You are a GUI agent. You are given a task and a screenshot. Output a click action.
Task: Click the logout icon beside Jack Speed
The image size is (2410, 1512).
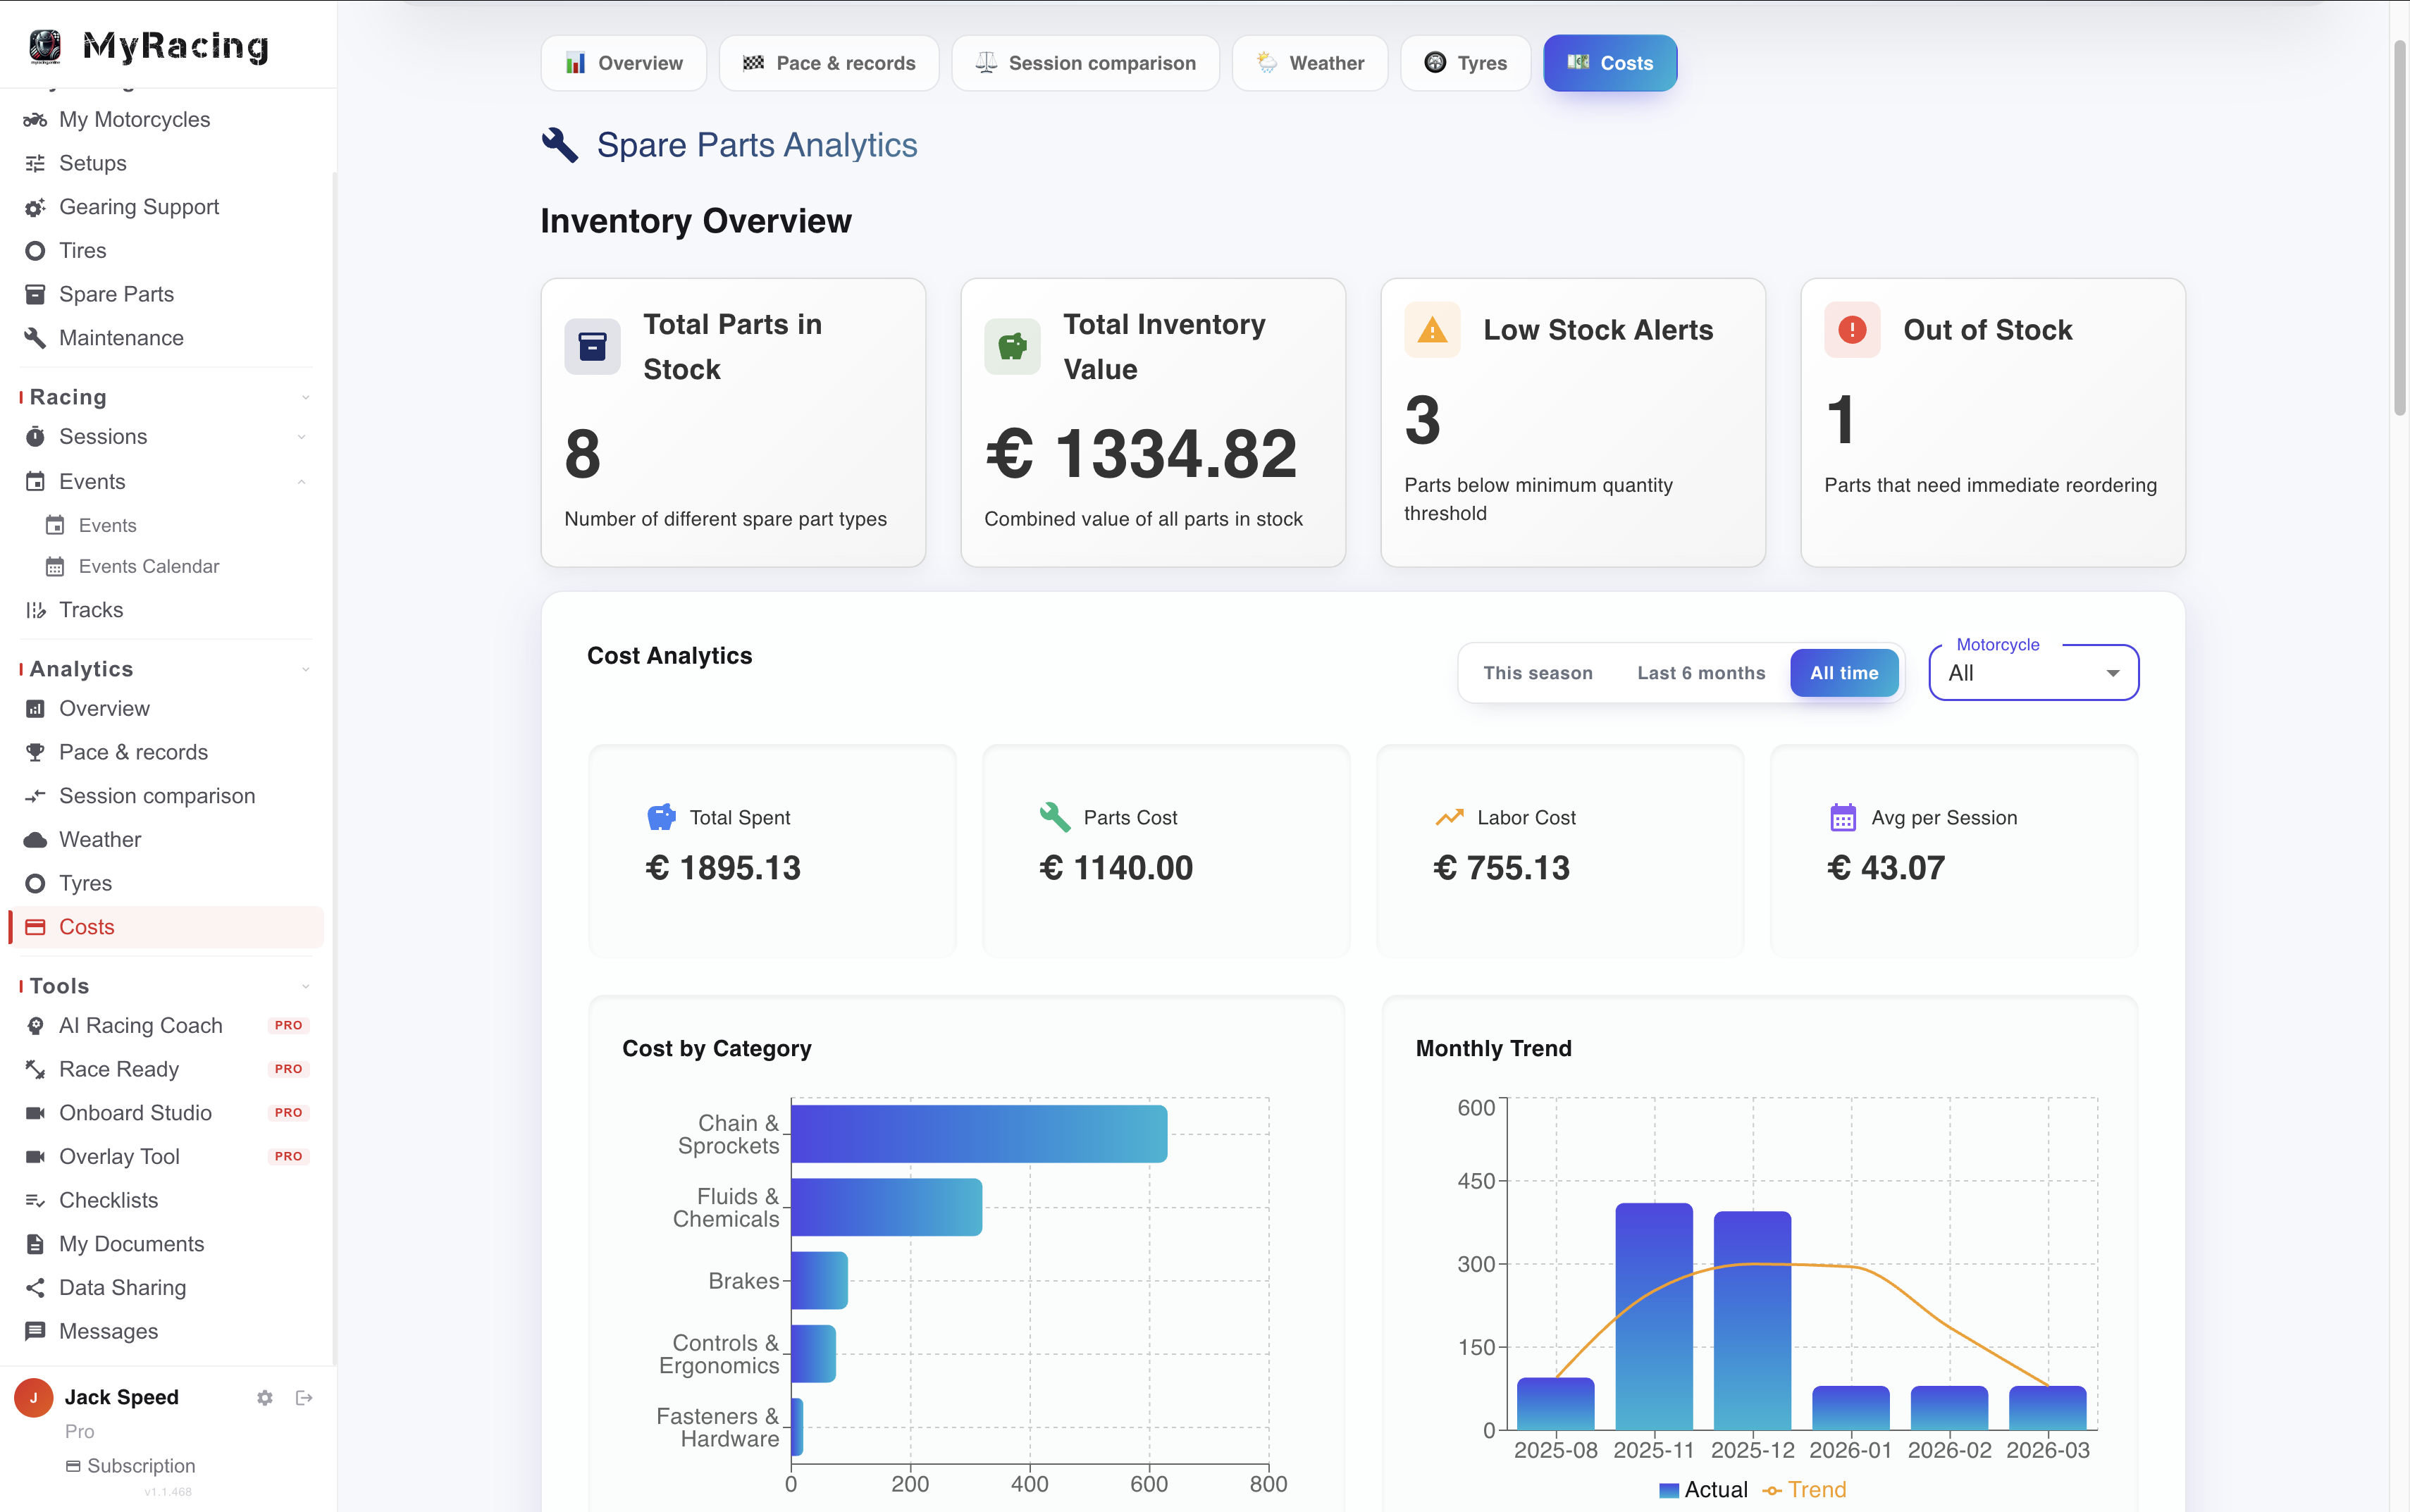point(305,1398)
